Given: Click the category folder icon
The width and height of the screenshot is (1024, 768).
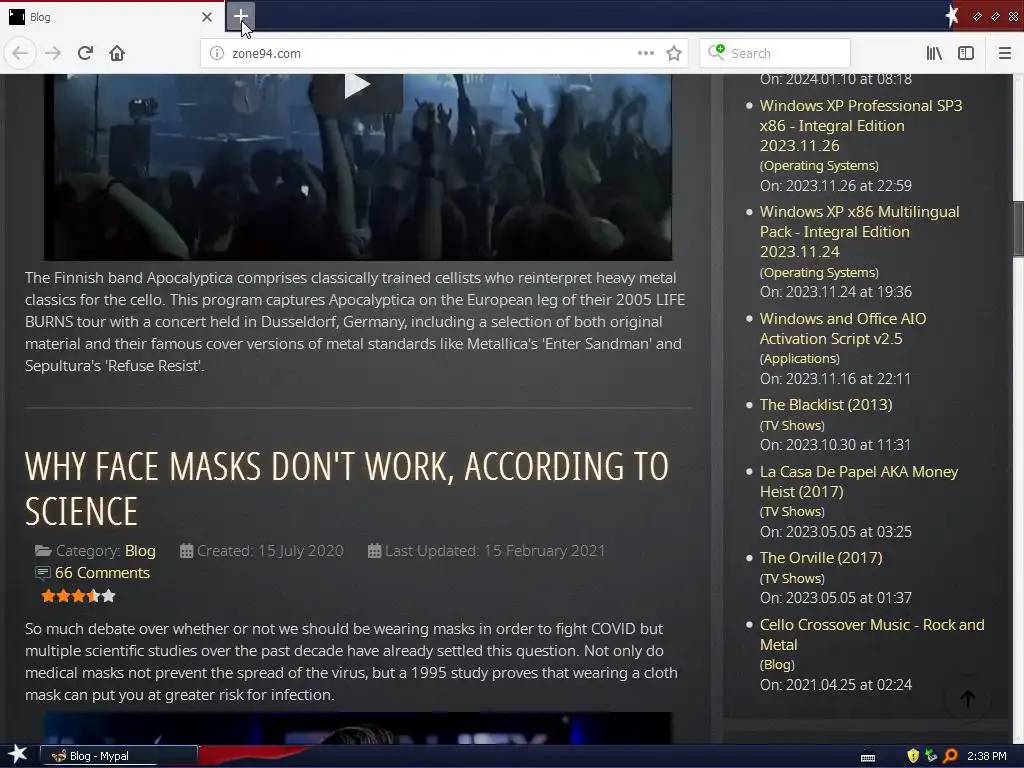Looking at the screenshot, I should [x=43, y=551].
